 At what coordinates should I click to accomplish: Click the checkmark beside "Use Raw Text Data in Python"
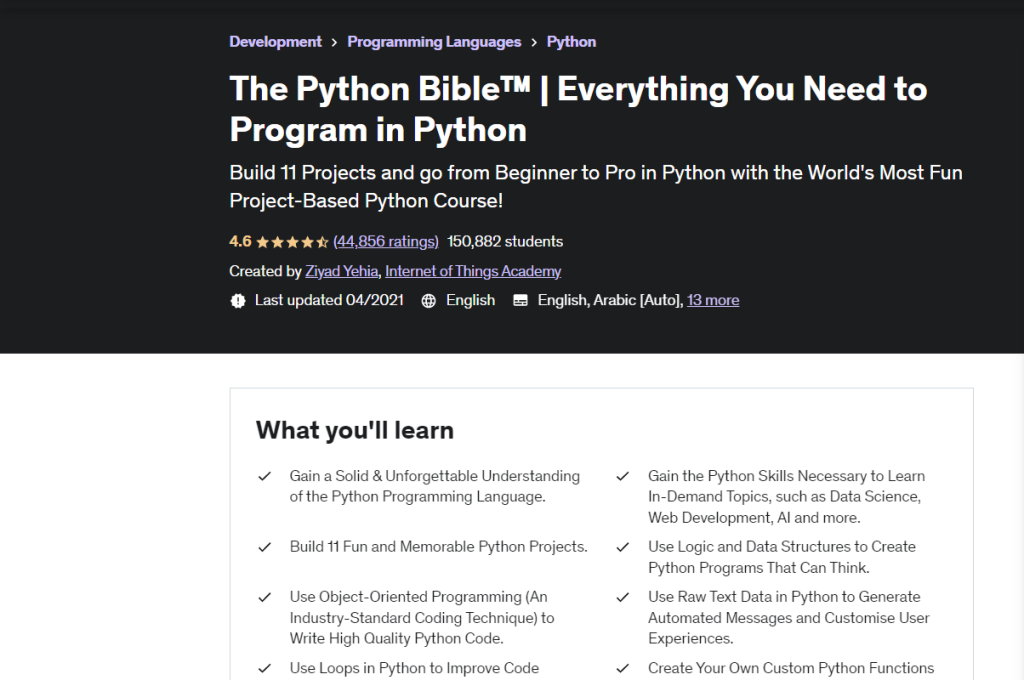(622, 597)
